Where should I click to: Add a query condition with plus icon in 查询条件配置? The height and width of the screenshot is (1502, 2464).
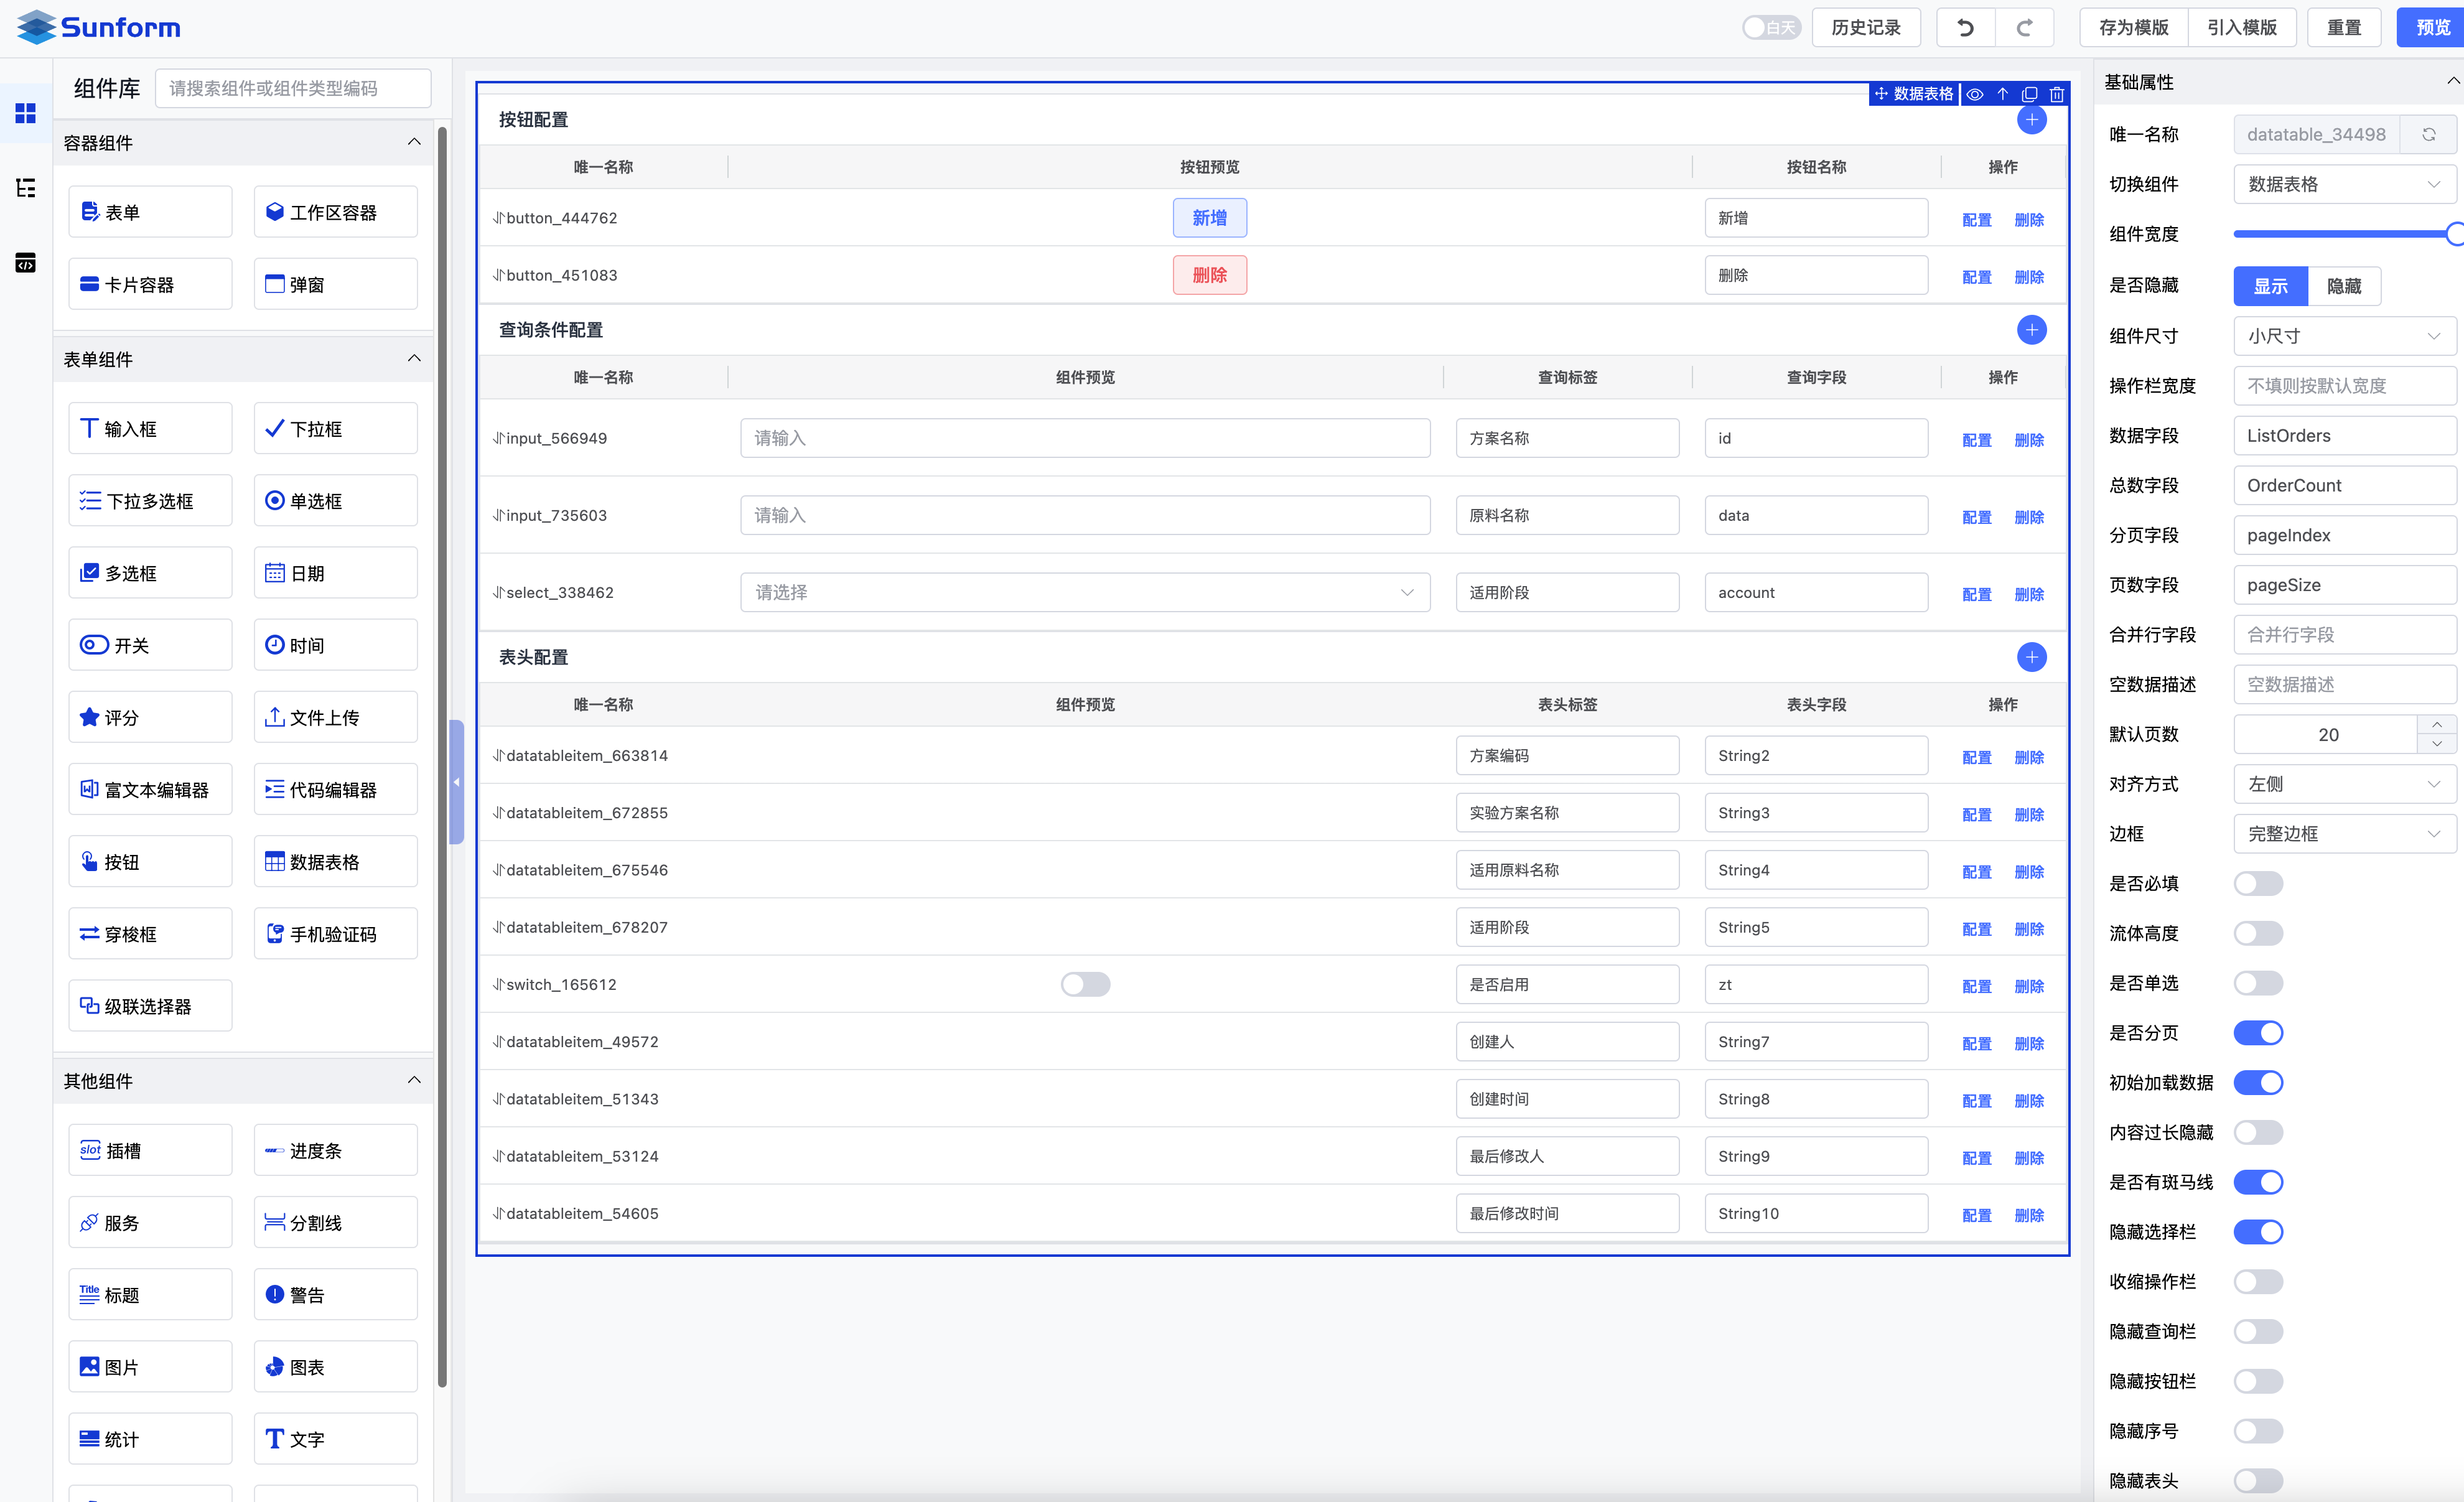pos(2031,330)
